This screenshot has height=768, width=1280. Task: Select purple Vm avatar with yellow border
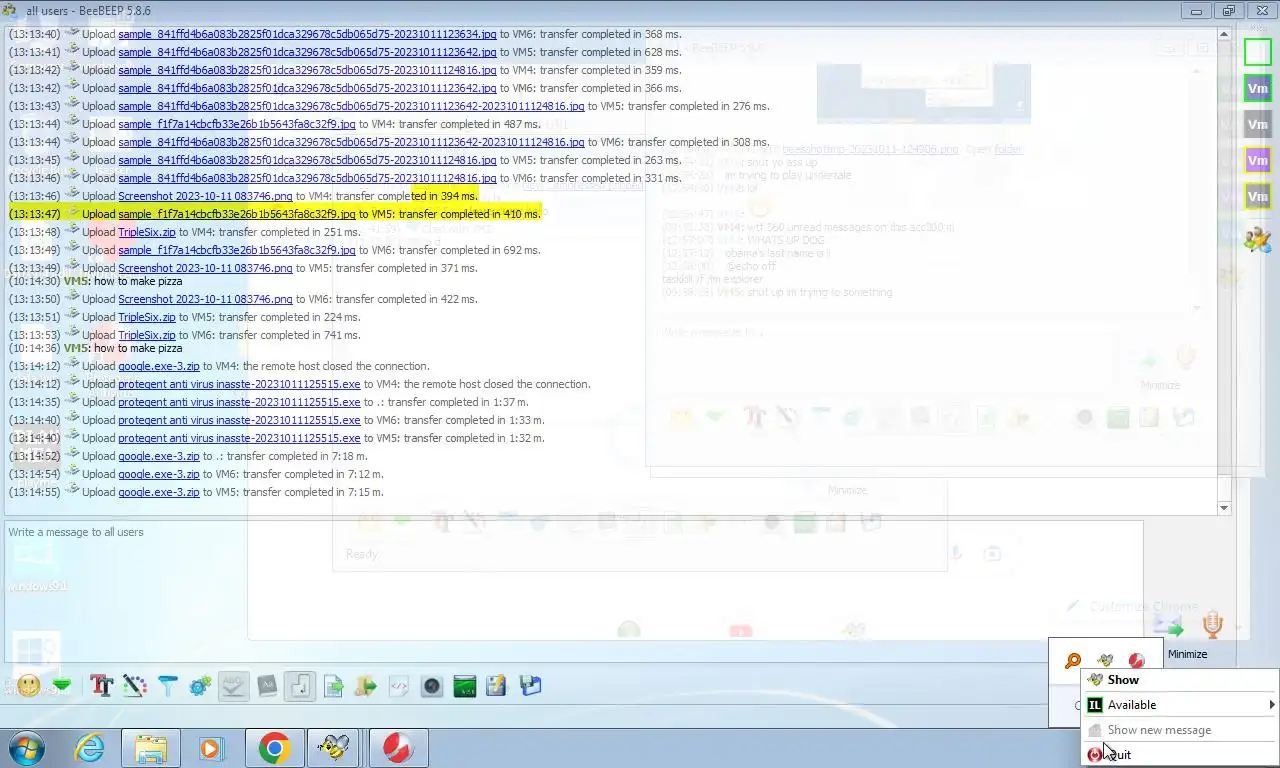click(x=1258, y=160)
